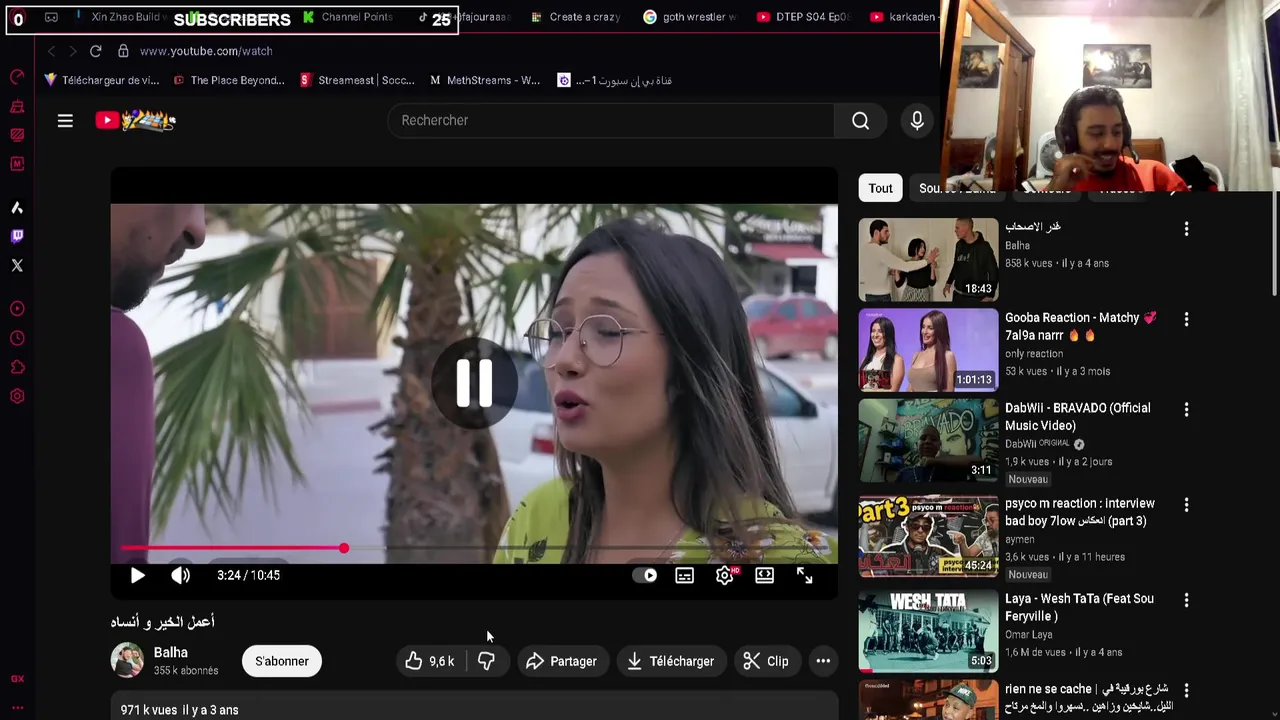Open sidebar three-dot setup menu
Image resolution: width=1280 pixels, height=720 pixels.
pyautogui.click(x=17, y=707)
